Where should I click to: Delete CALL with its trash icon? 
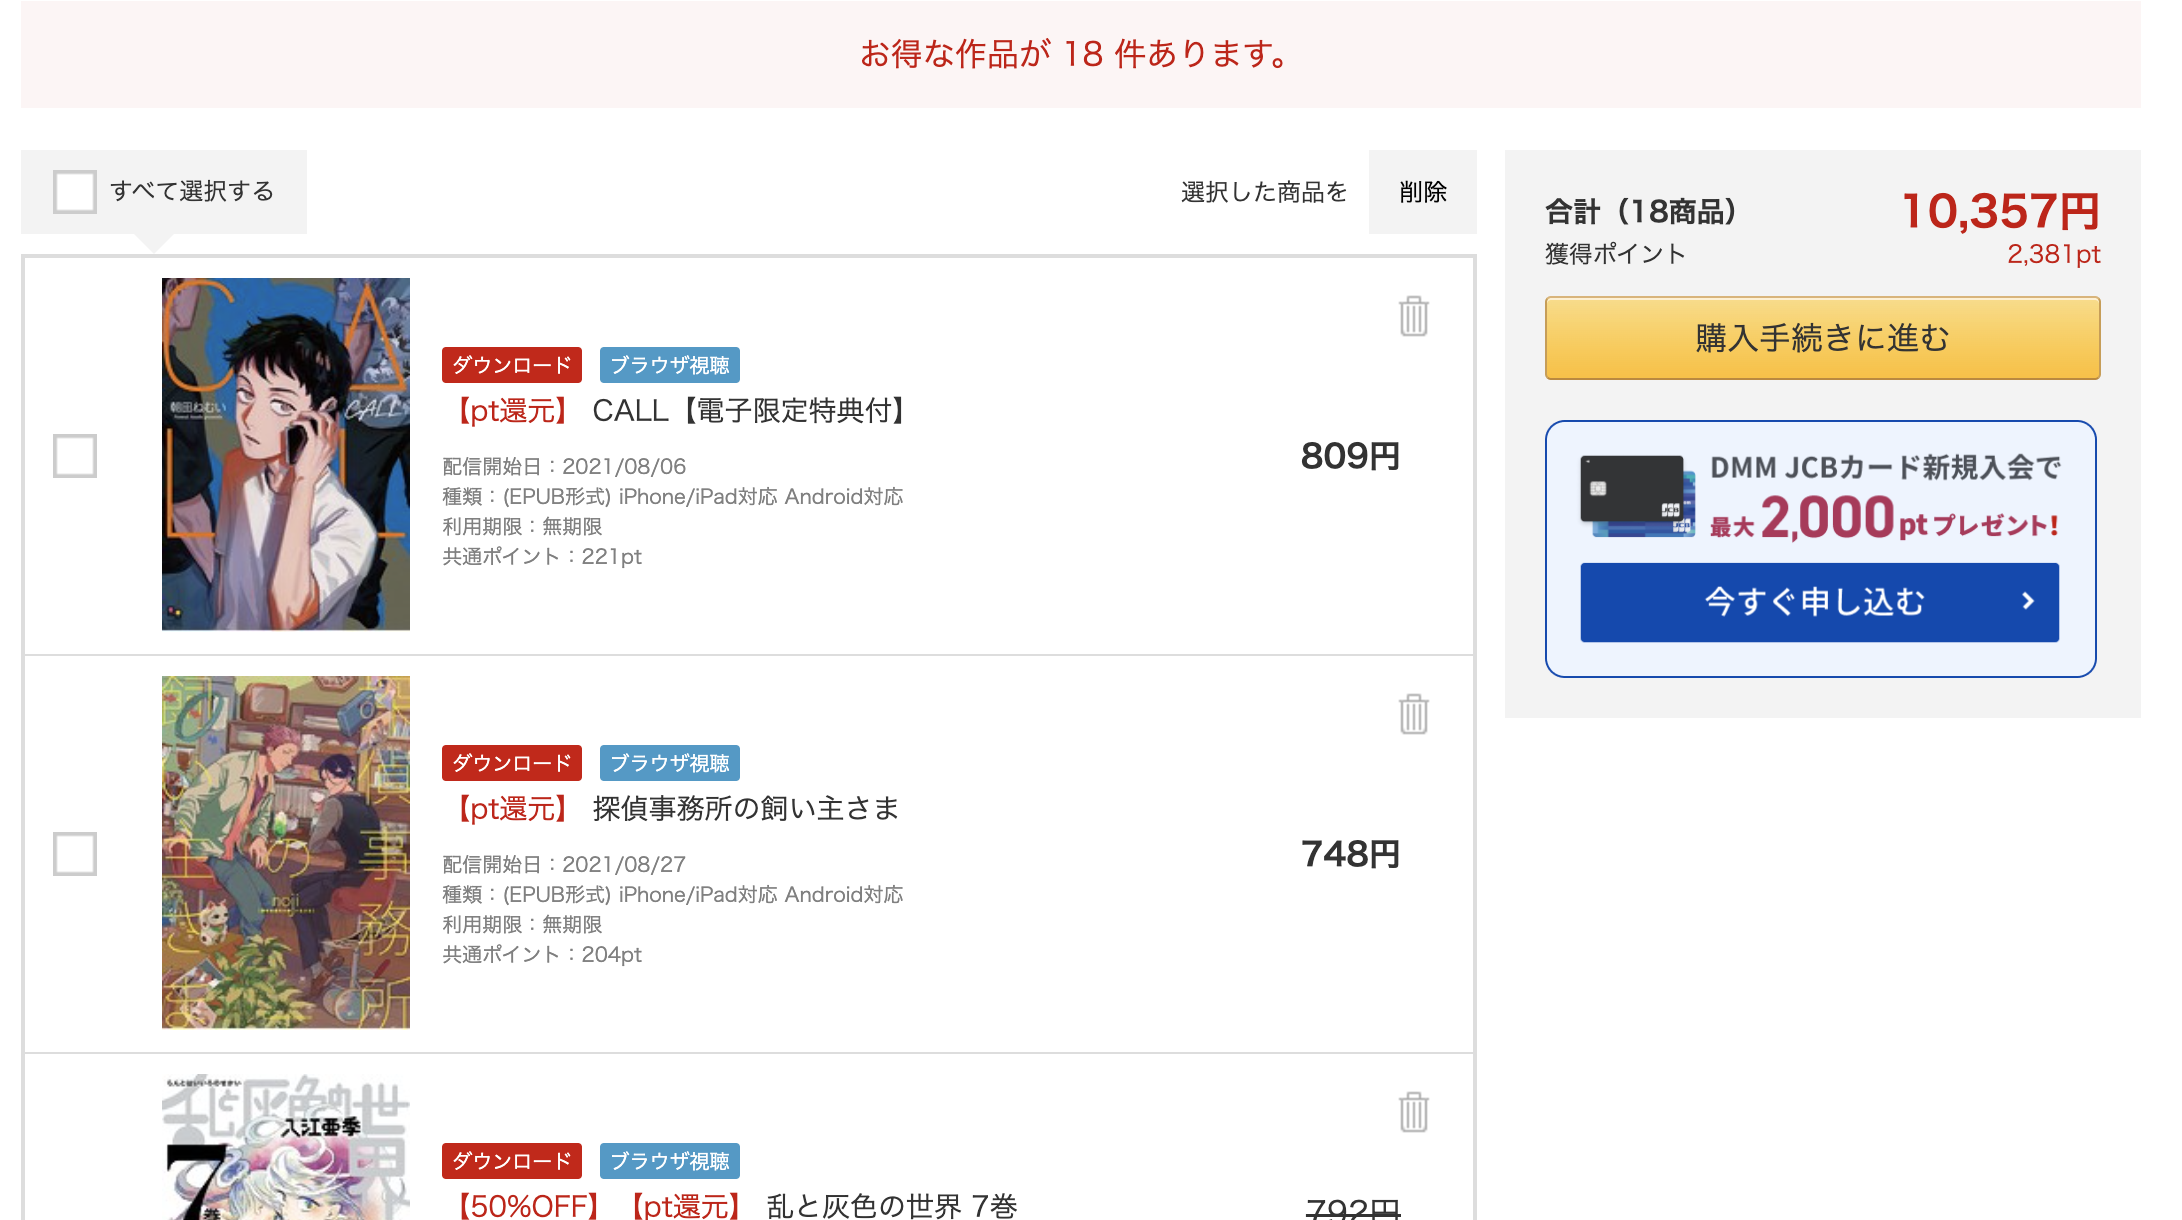point(1413,316)
